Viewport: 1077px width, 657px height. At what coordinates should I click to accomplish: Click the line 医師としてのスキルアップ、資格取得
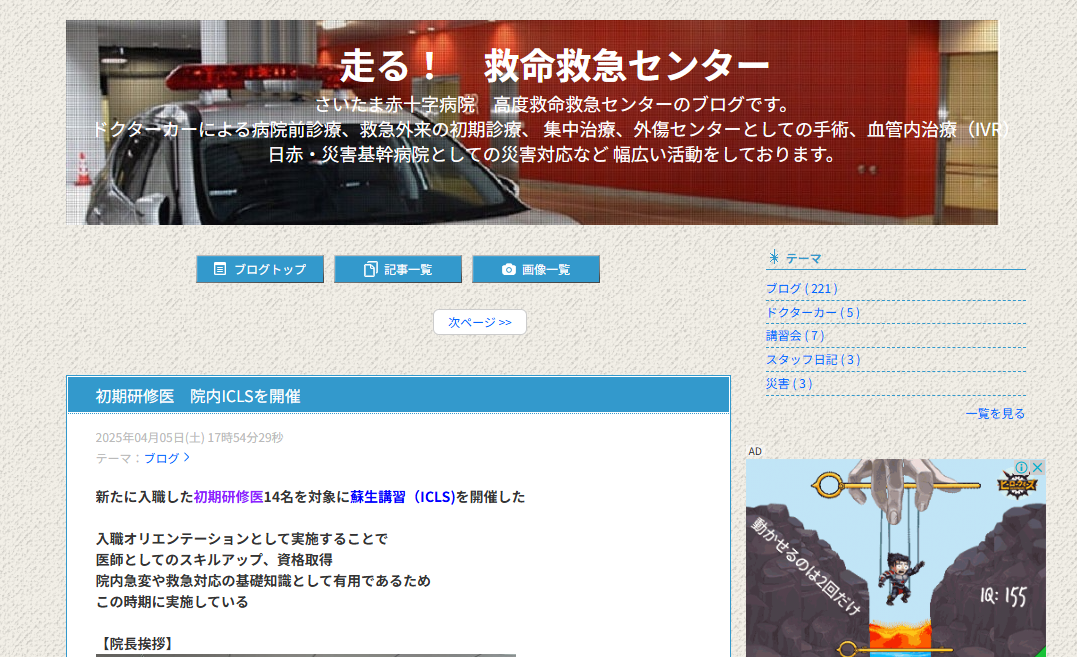[x=214, y=560]
